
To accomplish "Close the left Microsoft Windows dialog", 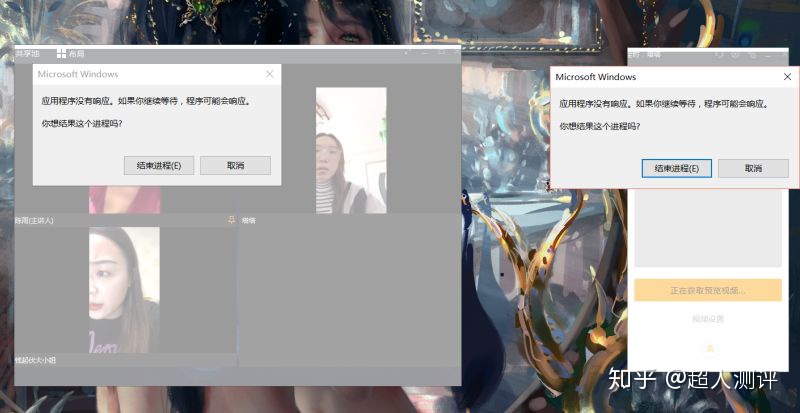I will click(270, 74).
